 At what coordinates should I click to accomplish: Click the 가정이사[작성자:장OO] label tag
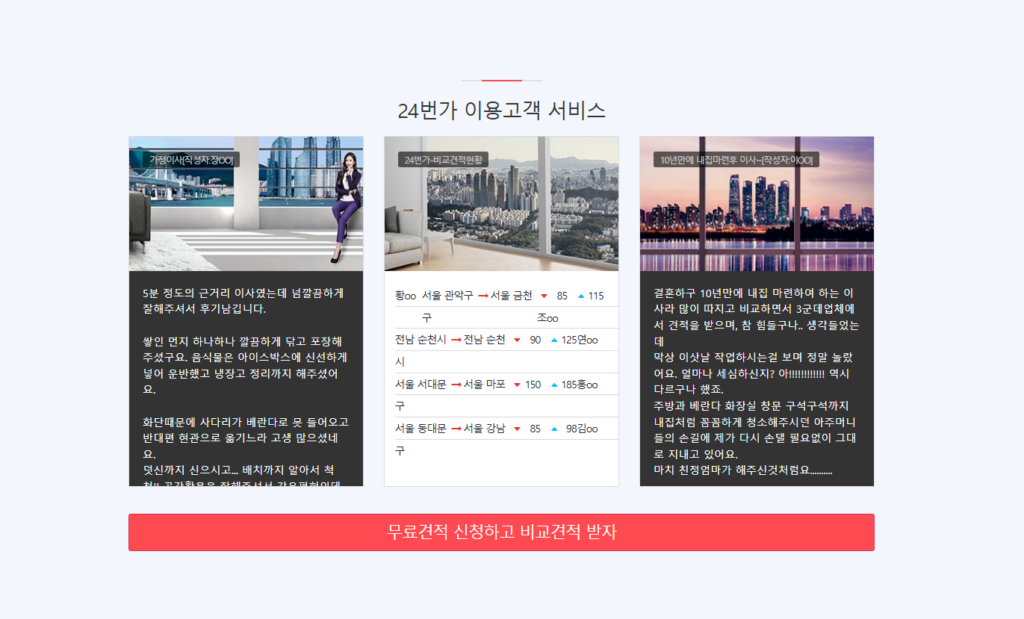coord(191,160)
